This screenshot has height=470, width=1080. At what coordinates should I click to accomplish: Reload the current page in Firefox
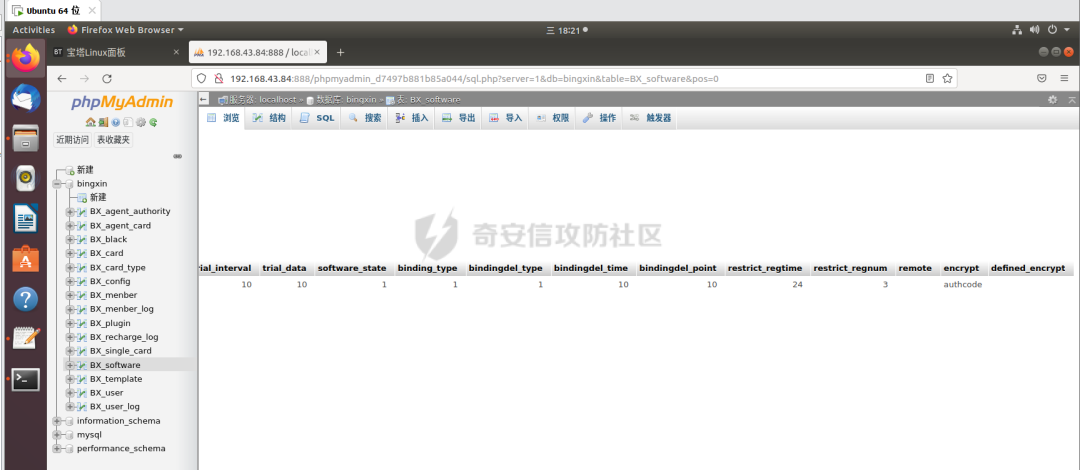[107, 79]
